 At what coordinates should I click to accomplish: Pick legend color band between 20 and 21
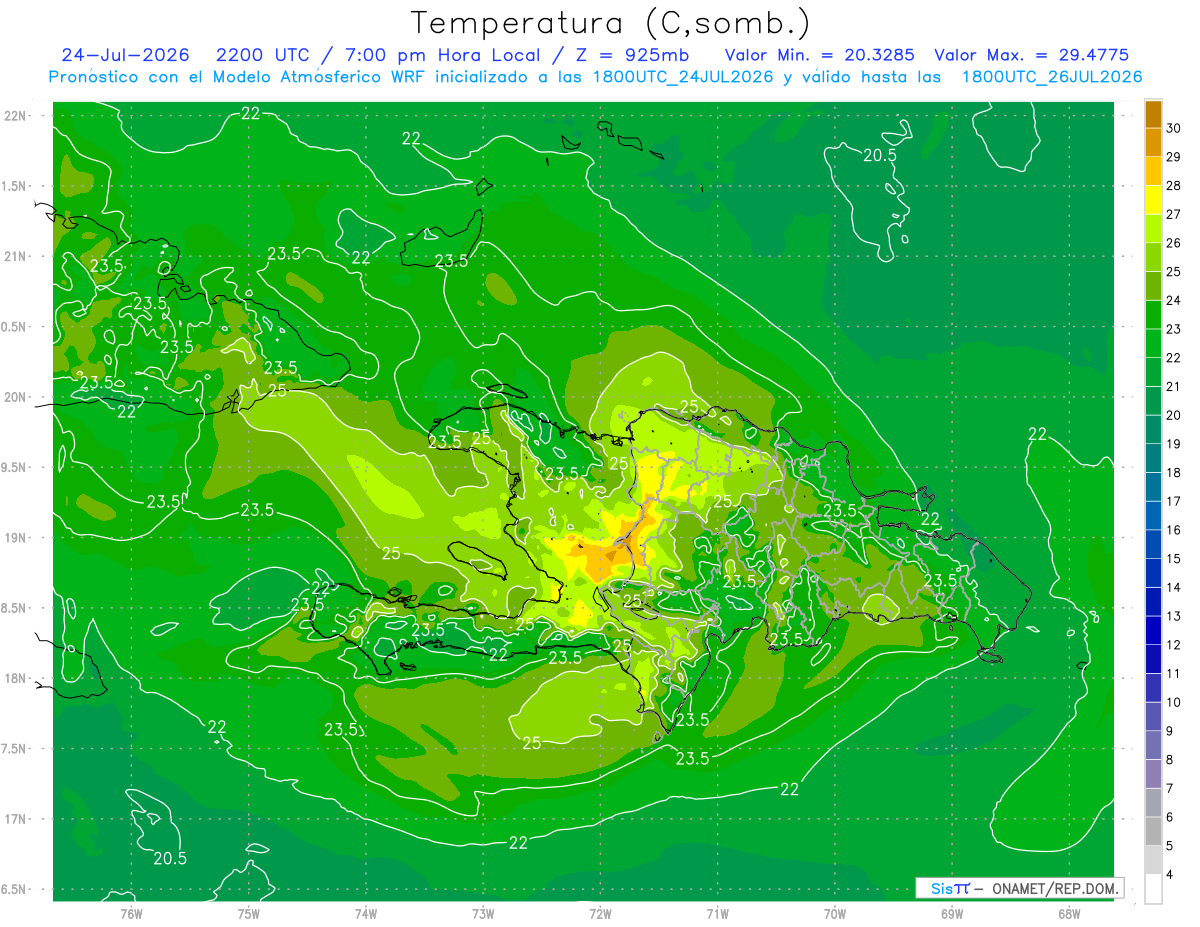[1153, 401]
